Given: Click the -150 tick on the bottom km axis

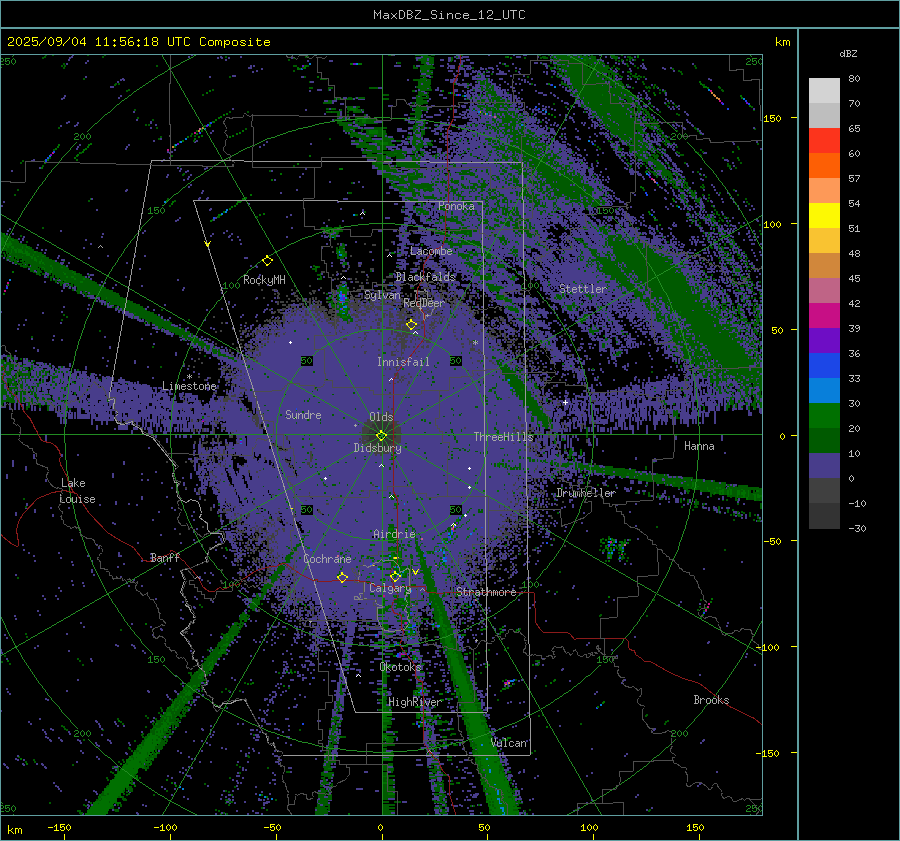Looking at the screenshot, I should click(x=59, y=827).
